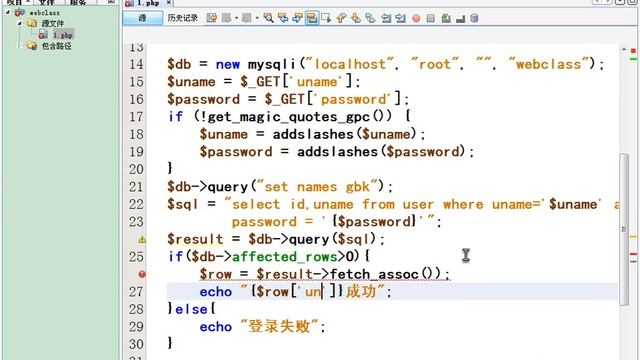The height and width of the screenshot is (360, 640).
Task: Click the Forward navigation icon in editor toolbar
Action: (247, 18)
